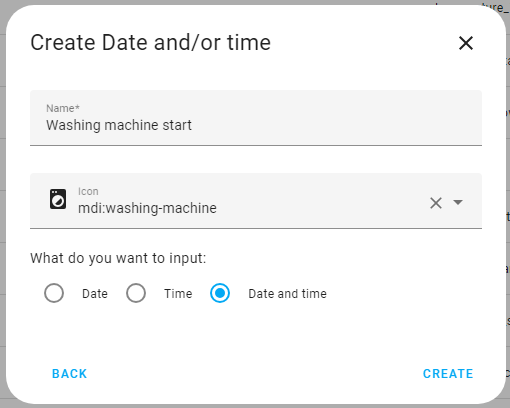The height and width of the screenshot is (408, 510).
Task: Clear the selected mdi:washing-machine icon
Action: (436, 203)
